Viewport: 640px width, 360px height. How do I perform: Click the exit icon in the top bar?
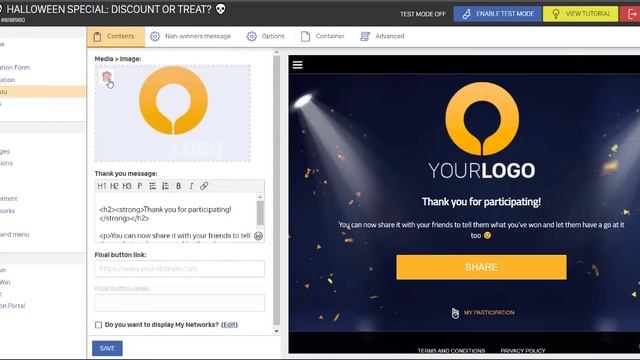(x=631, y=14)
